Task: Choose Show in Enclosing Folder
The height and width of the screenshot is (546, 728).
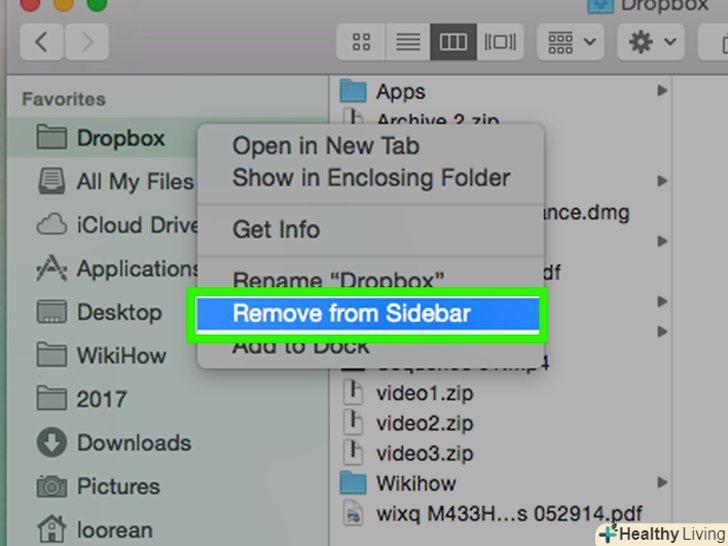Action: tap(371, 178)
